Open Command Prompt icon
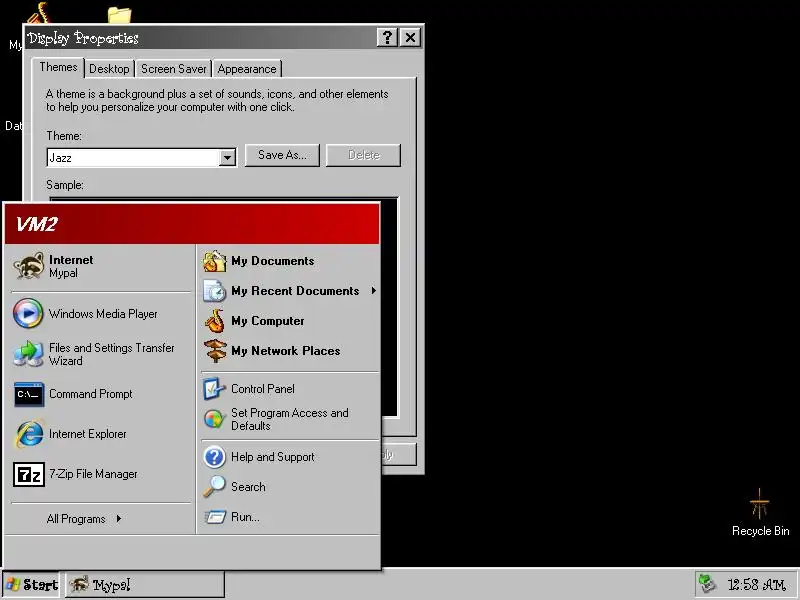This screenshot has height=600, width=800. (x=29, y=394)
